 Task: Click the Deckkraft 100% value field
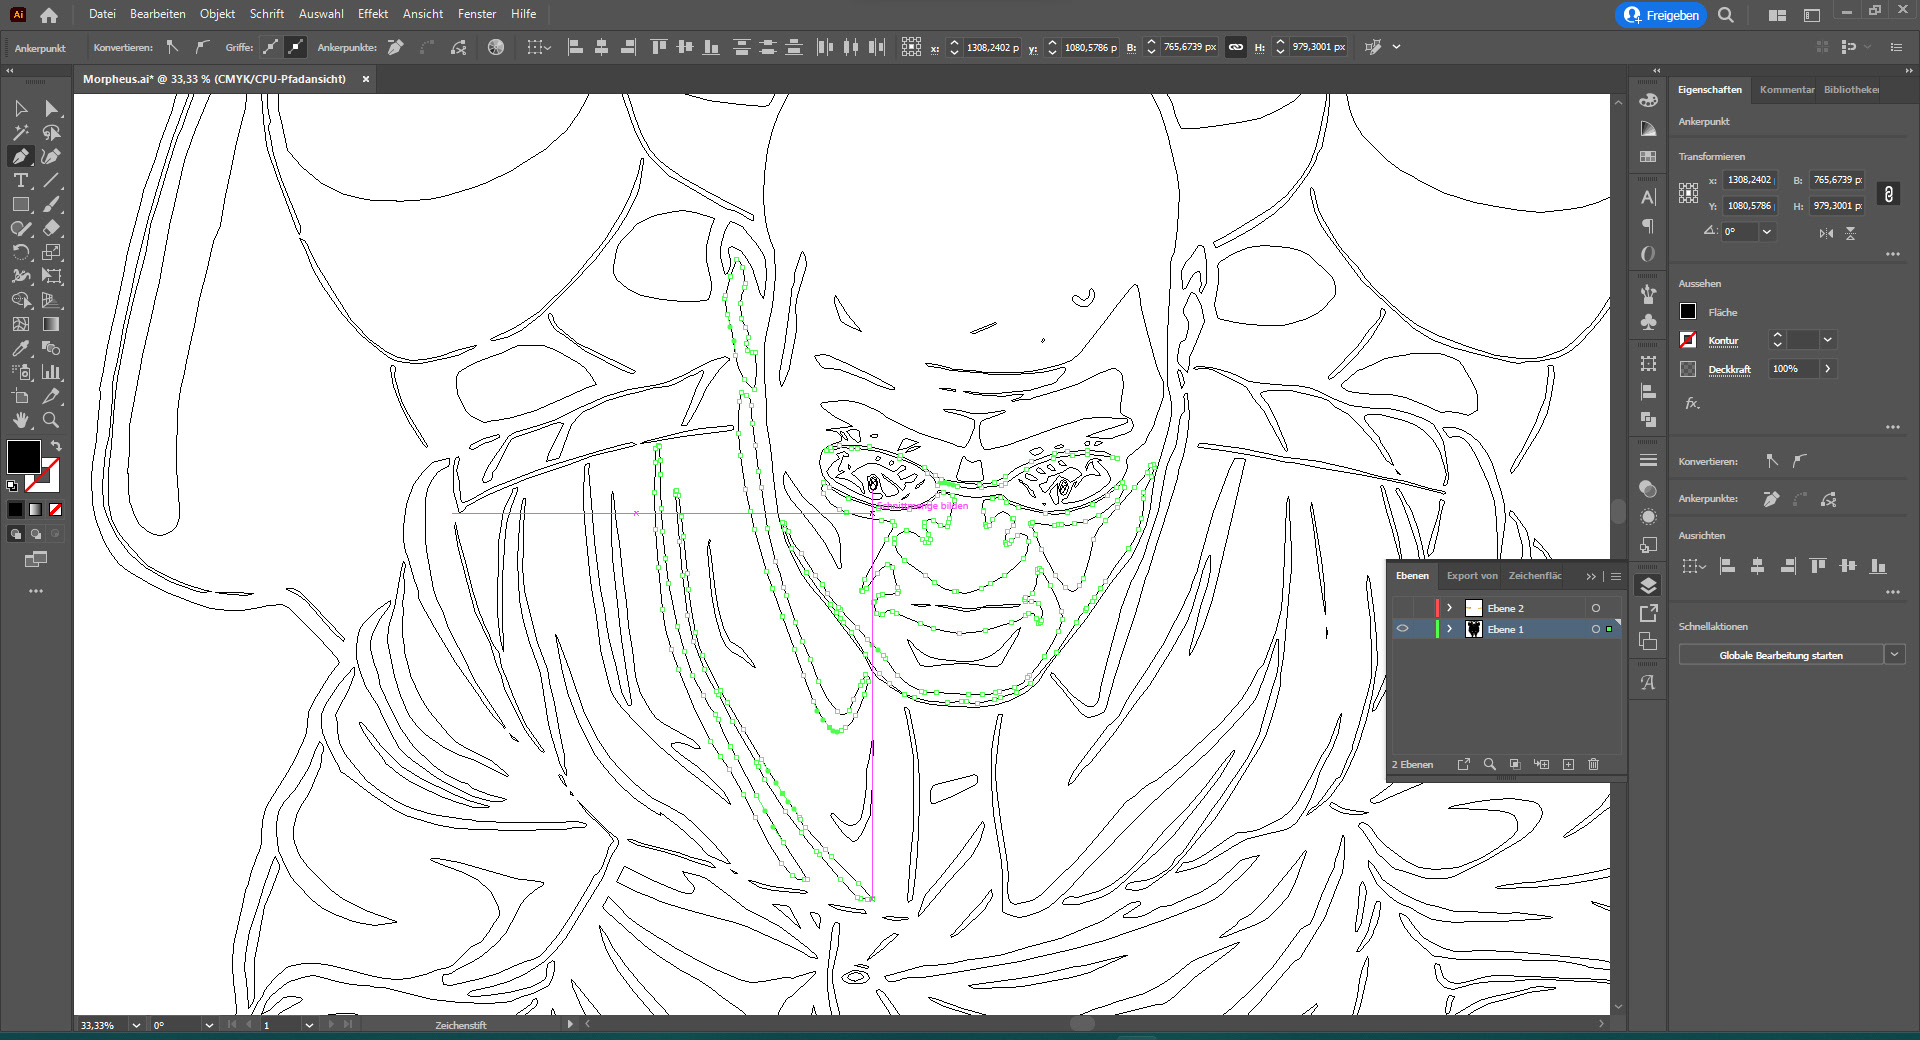[x=1793, y=369]
